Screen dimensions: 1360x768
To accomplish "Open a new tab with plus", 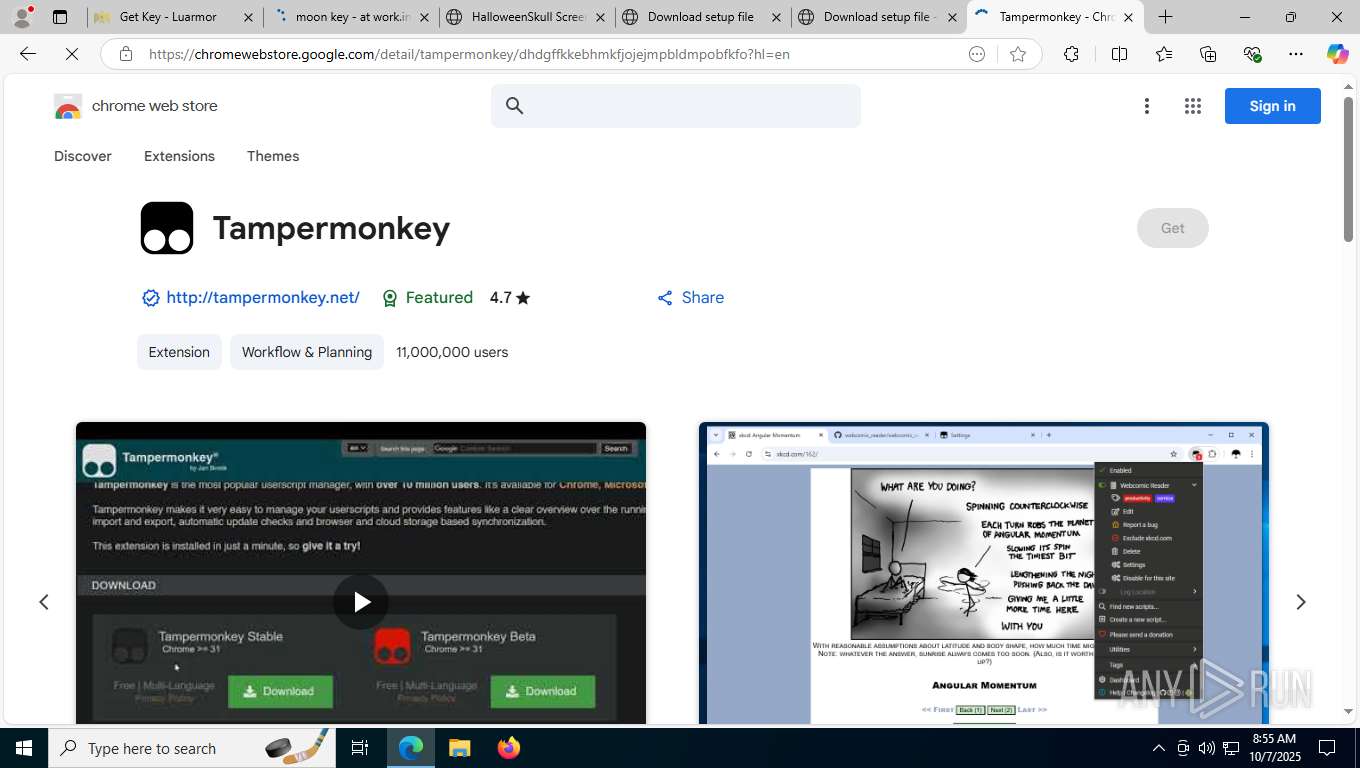I will 1165,17.
